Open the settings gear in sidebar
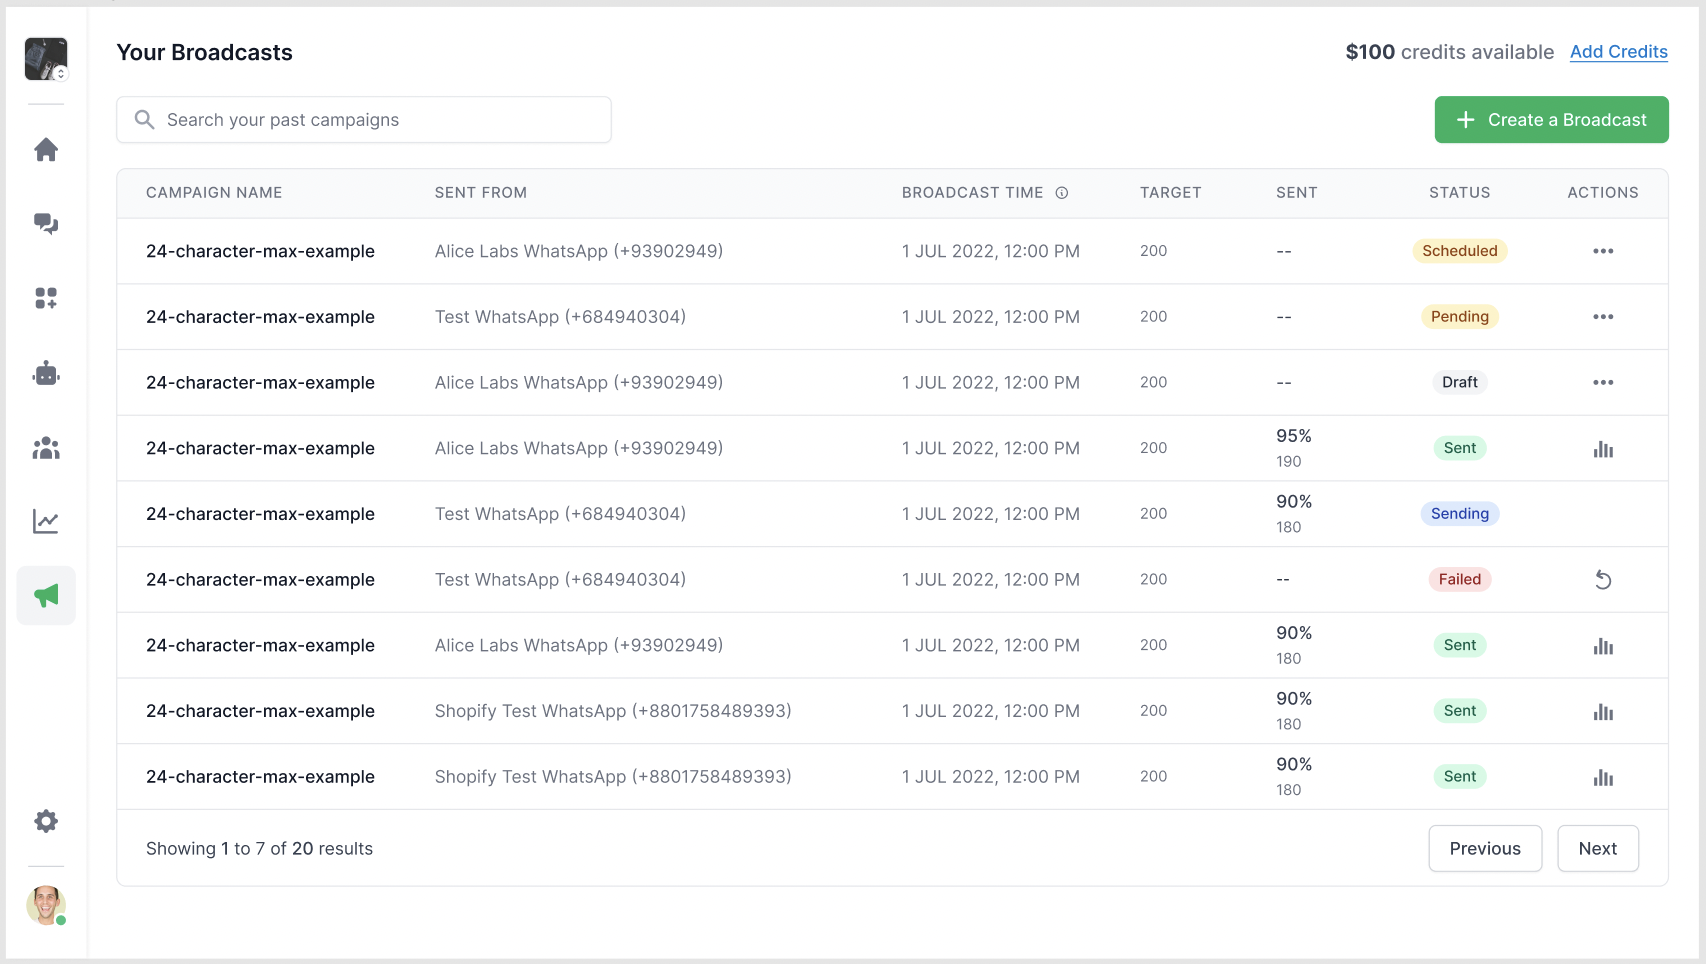Viewport: 1706px width, 964px height. click(x=46, y=821)
